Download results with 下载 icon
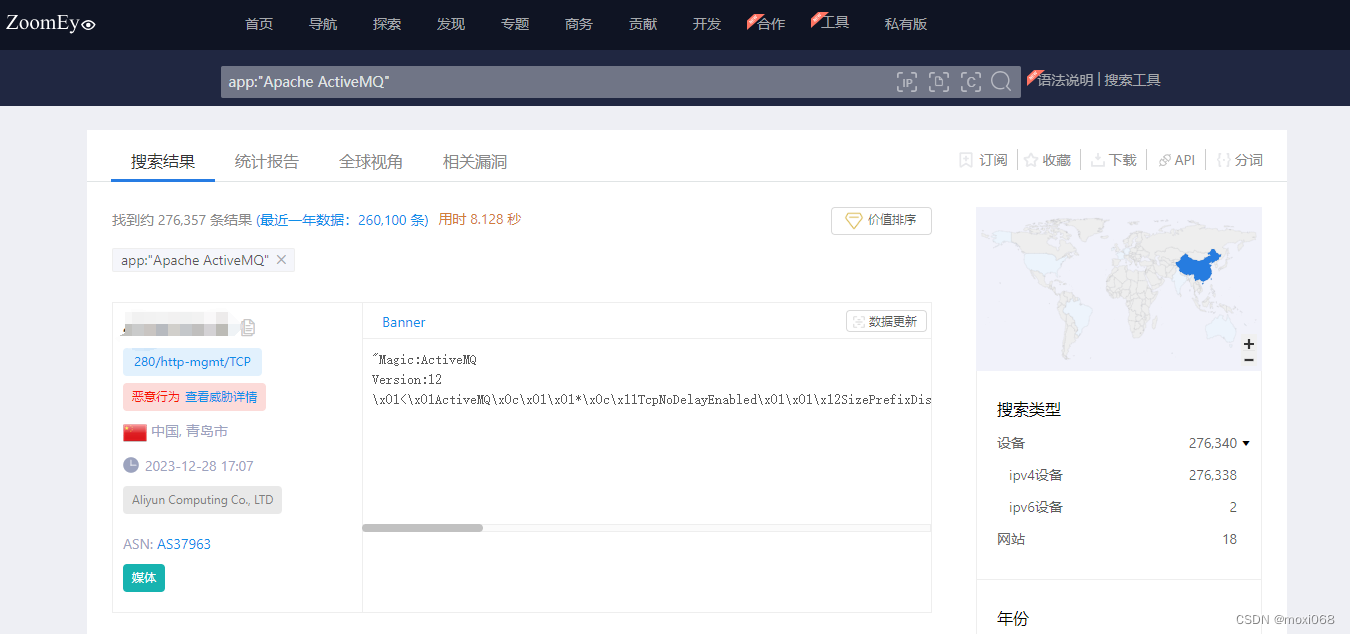1350x634 pixels. tap(1097, 160)
